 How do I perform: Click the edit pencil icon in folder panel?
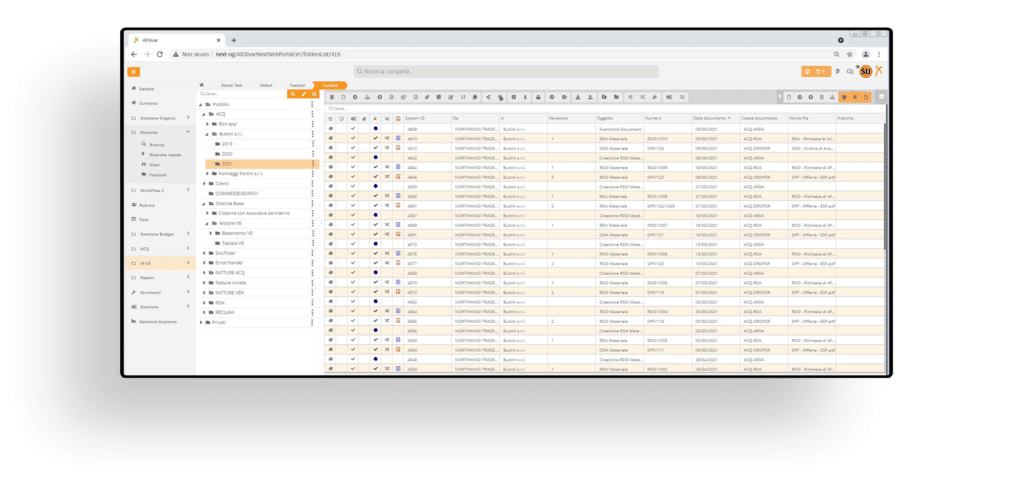[x=304, y=94]
